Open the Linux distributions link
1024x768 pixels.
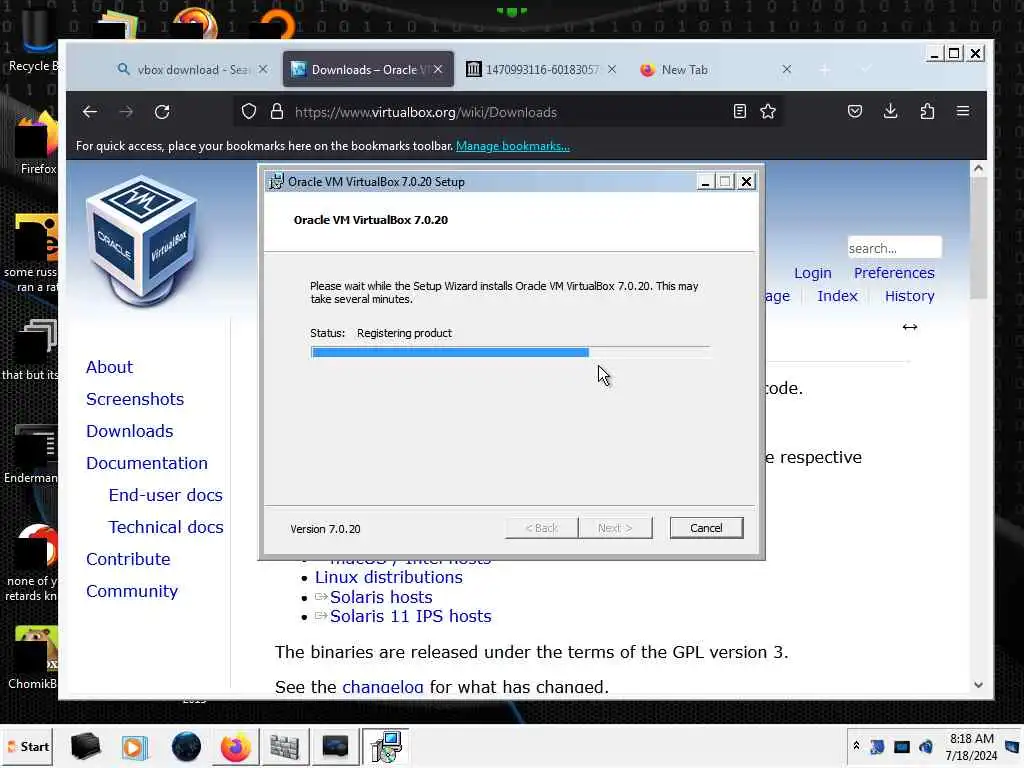(x=389, y=577)
